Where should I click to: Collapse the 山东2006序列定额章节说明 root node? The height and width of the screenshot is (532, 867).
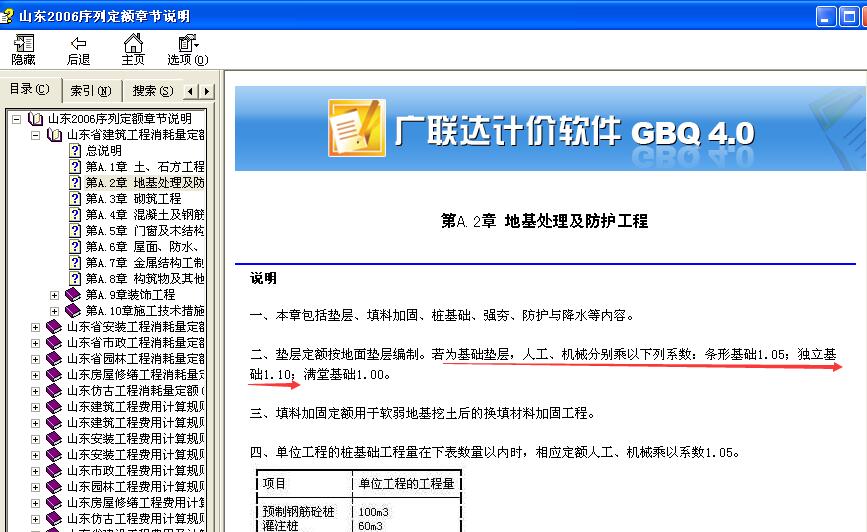click(17, 119)
